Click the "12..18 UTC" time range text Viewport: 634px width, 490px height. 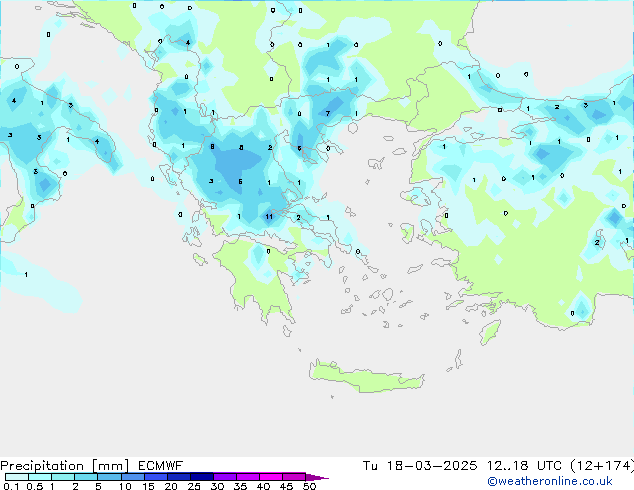524,466
